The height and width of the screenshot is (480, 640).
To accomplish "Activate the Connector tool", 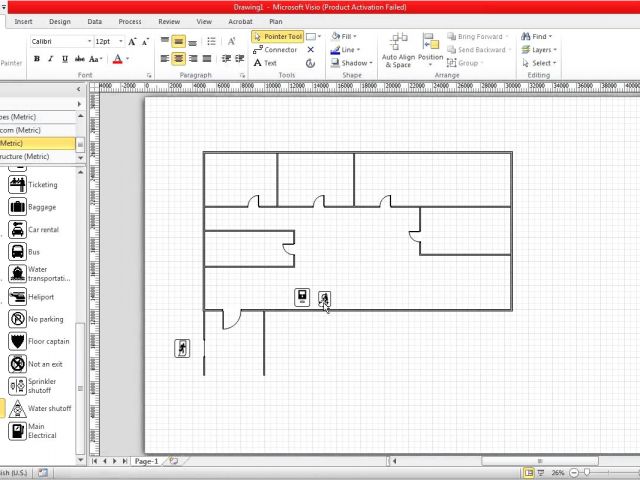I will coord(275,50).
